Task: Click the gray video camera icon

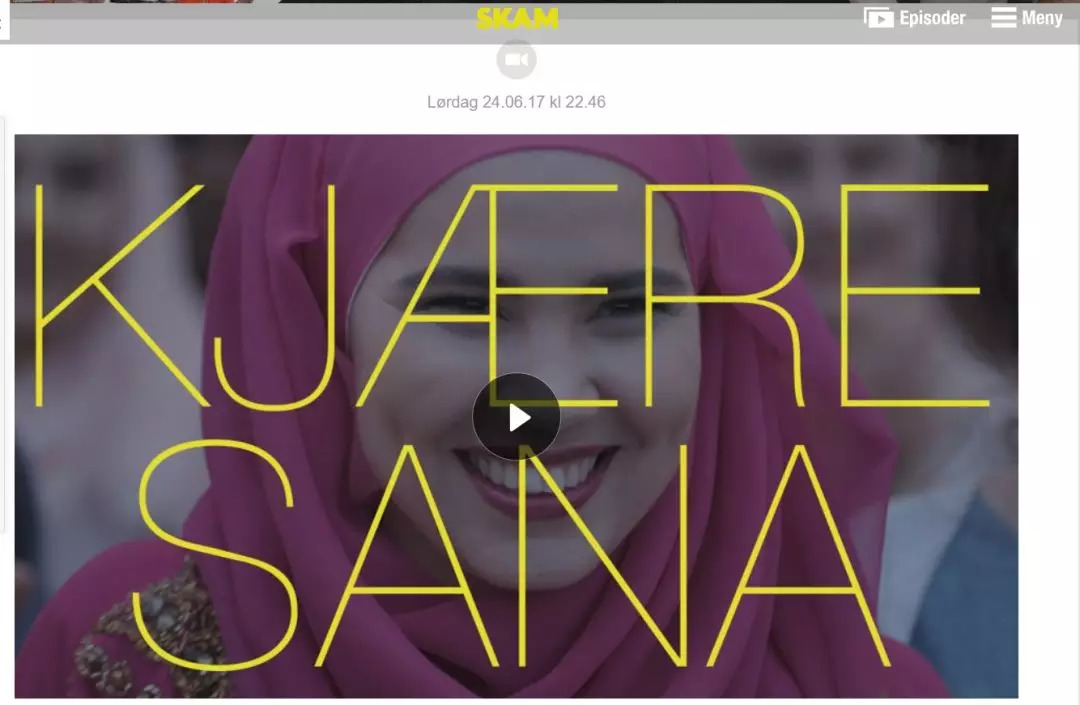Action: pos(516,60)
